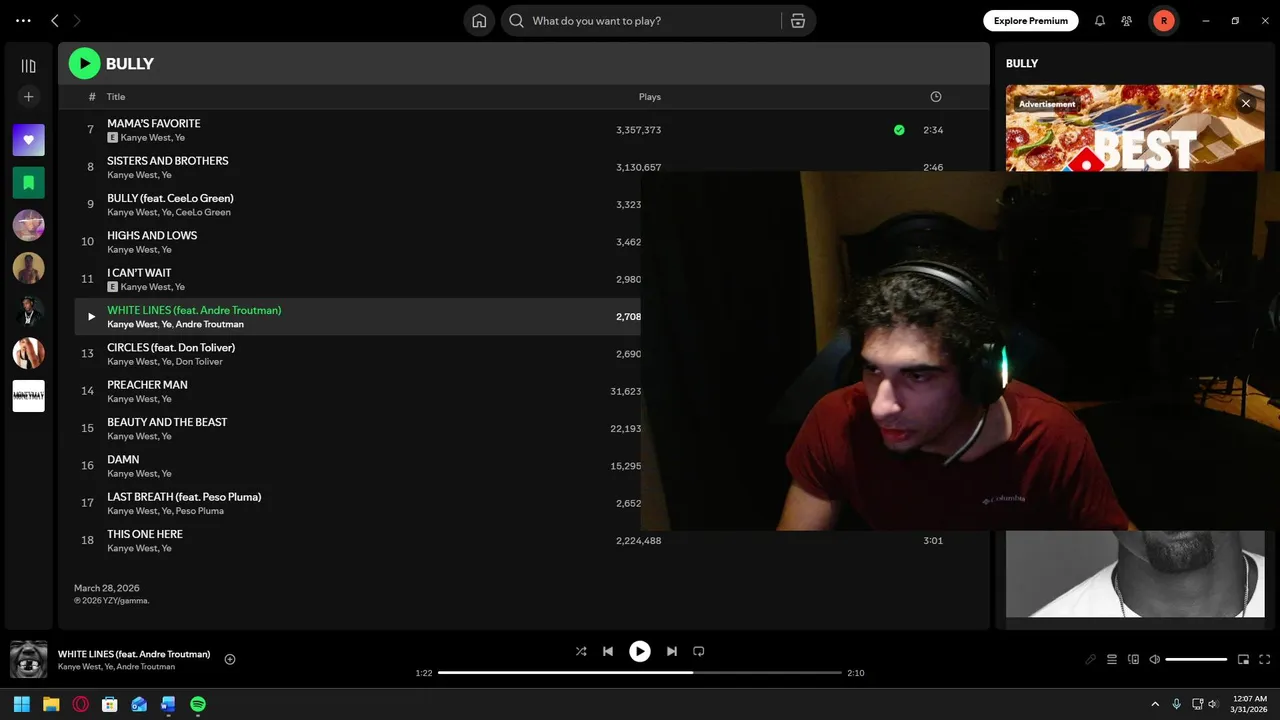1280x720 pixels.
Task: Open the Home page
Action: click(x=479, y=20)
